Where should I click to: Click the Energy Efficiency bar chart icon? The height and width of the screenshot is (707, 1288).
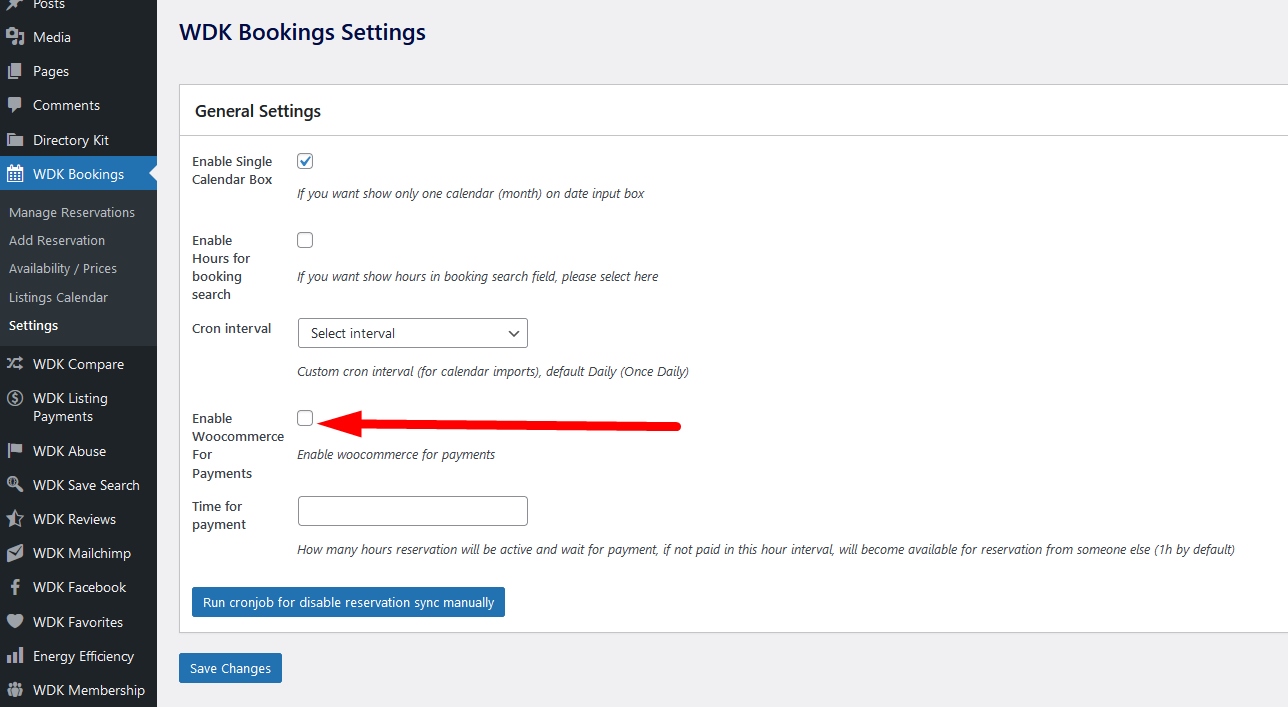point(15,656)
